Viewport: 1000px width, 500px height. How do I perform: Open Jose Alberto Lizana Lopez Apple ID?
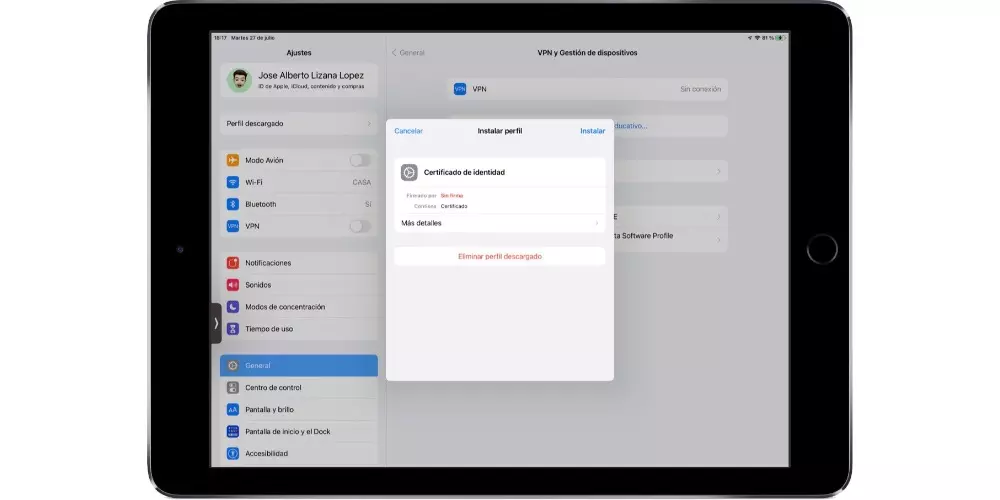(298, 80)
